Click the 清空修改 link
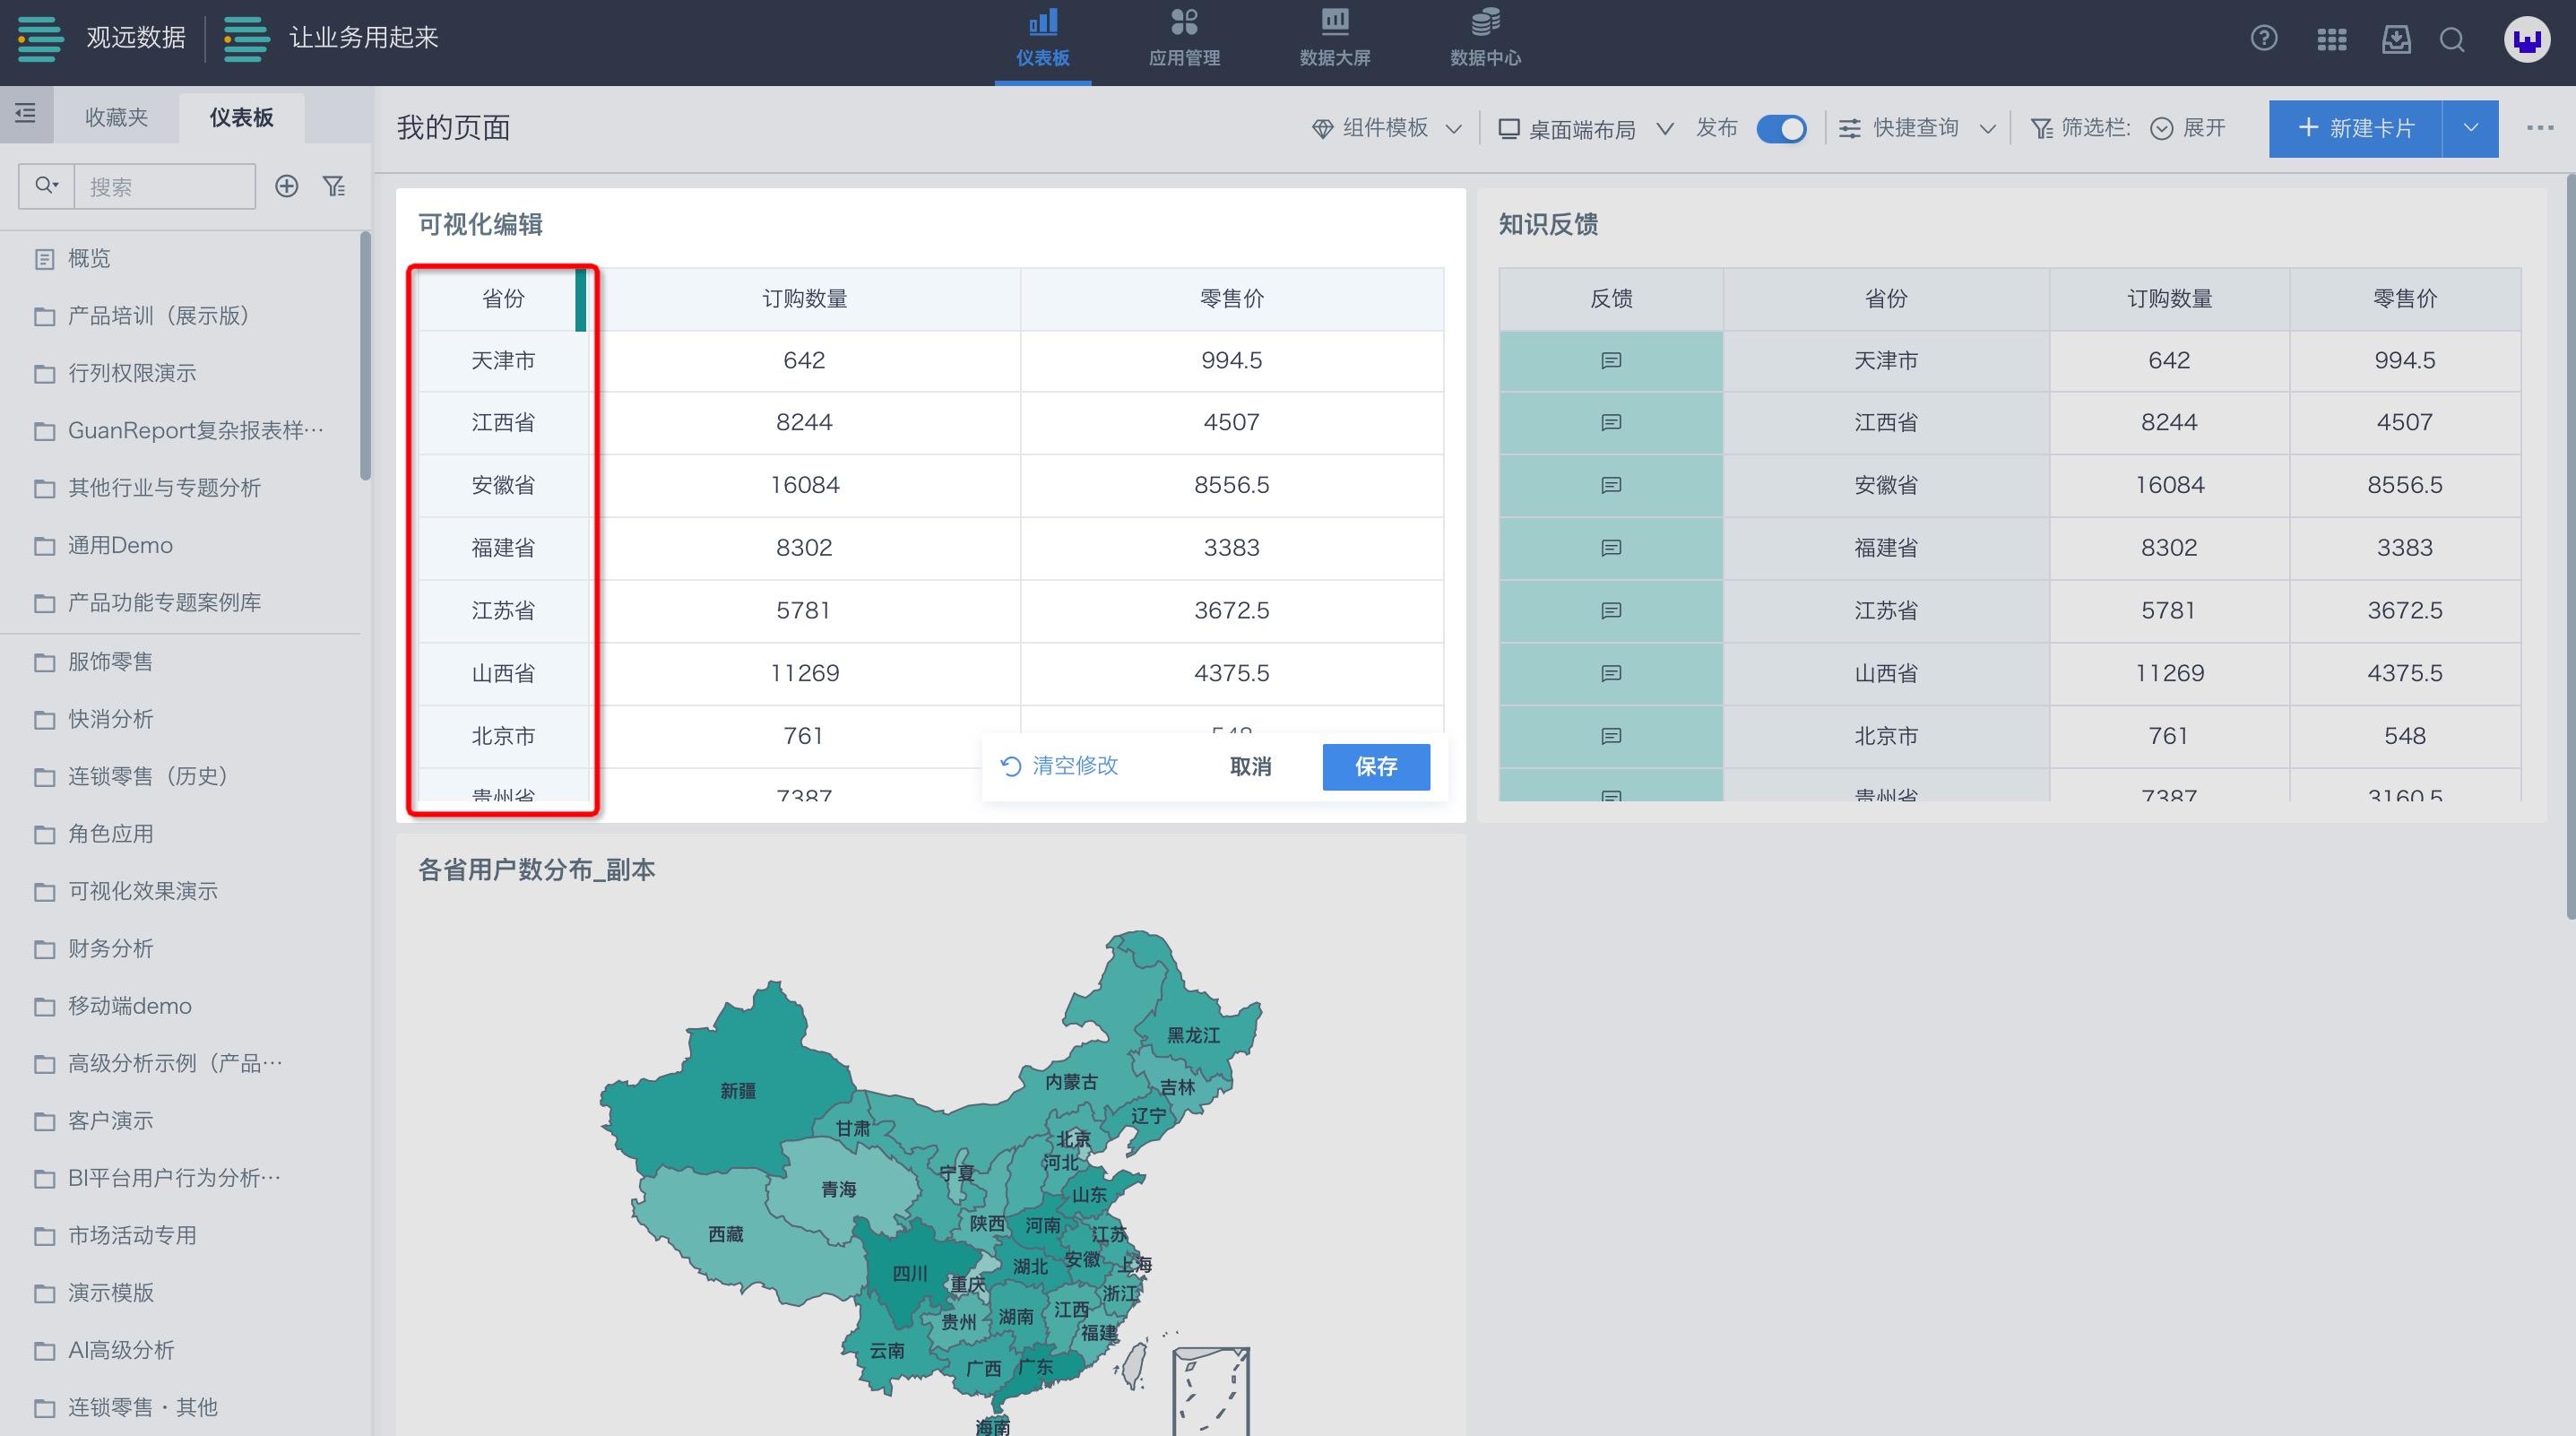The height and width of the screenshot is (1436, 2576). point(1060,766)
